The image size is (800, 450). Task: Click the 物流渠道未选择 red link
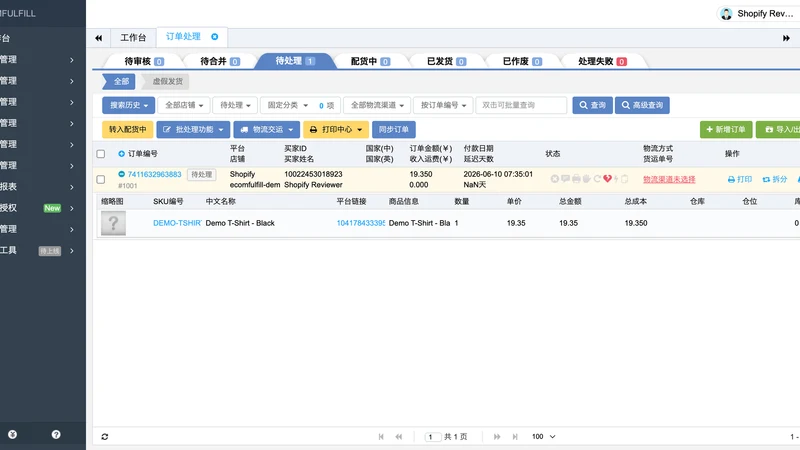click(x=669, y=180)
